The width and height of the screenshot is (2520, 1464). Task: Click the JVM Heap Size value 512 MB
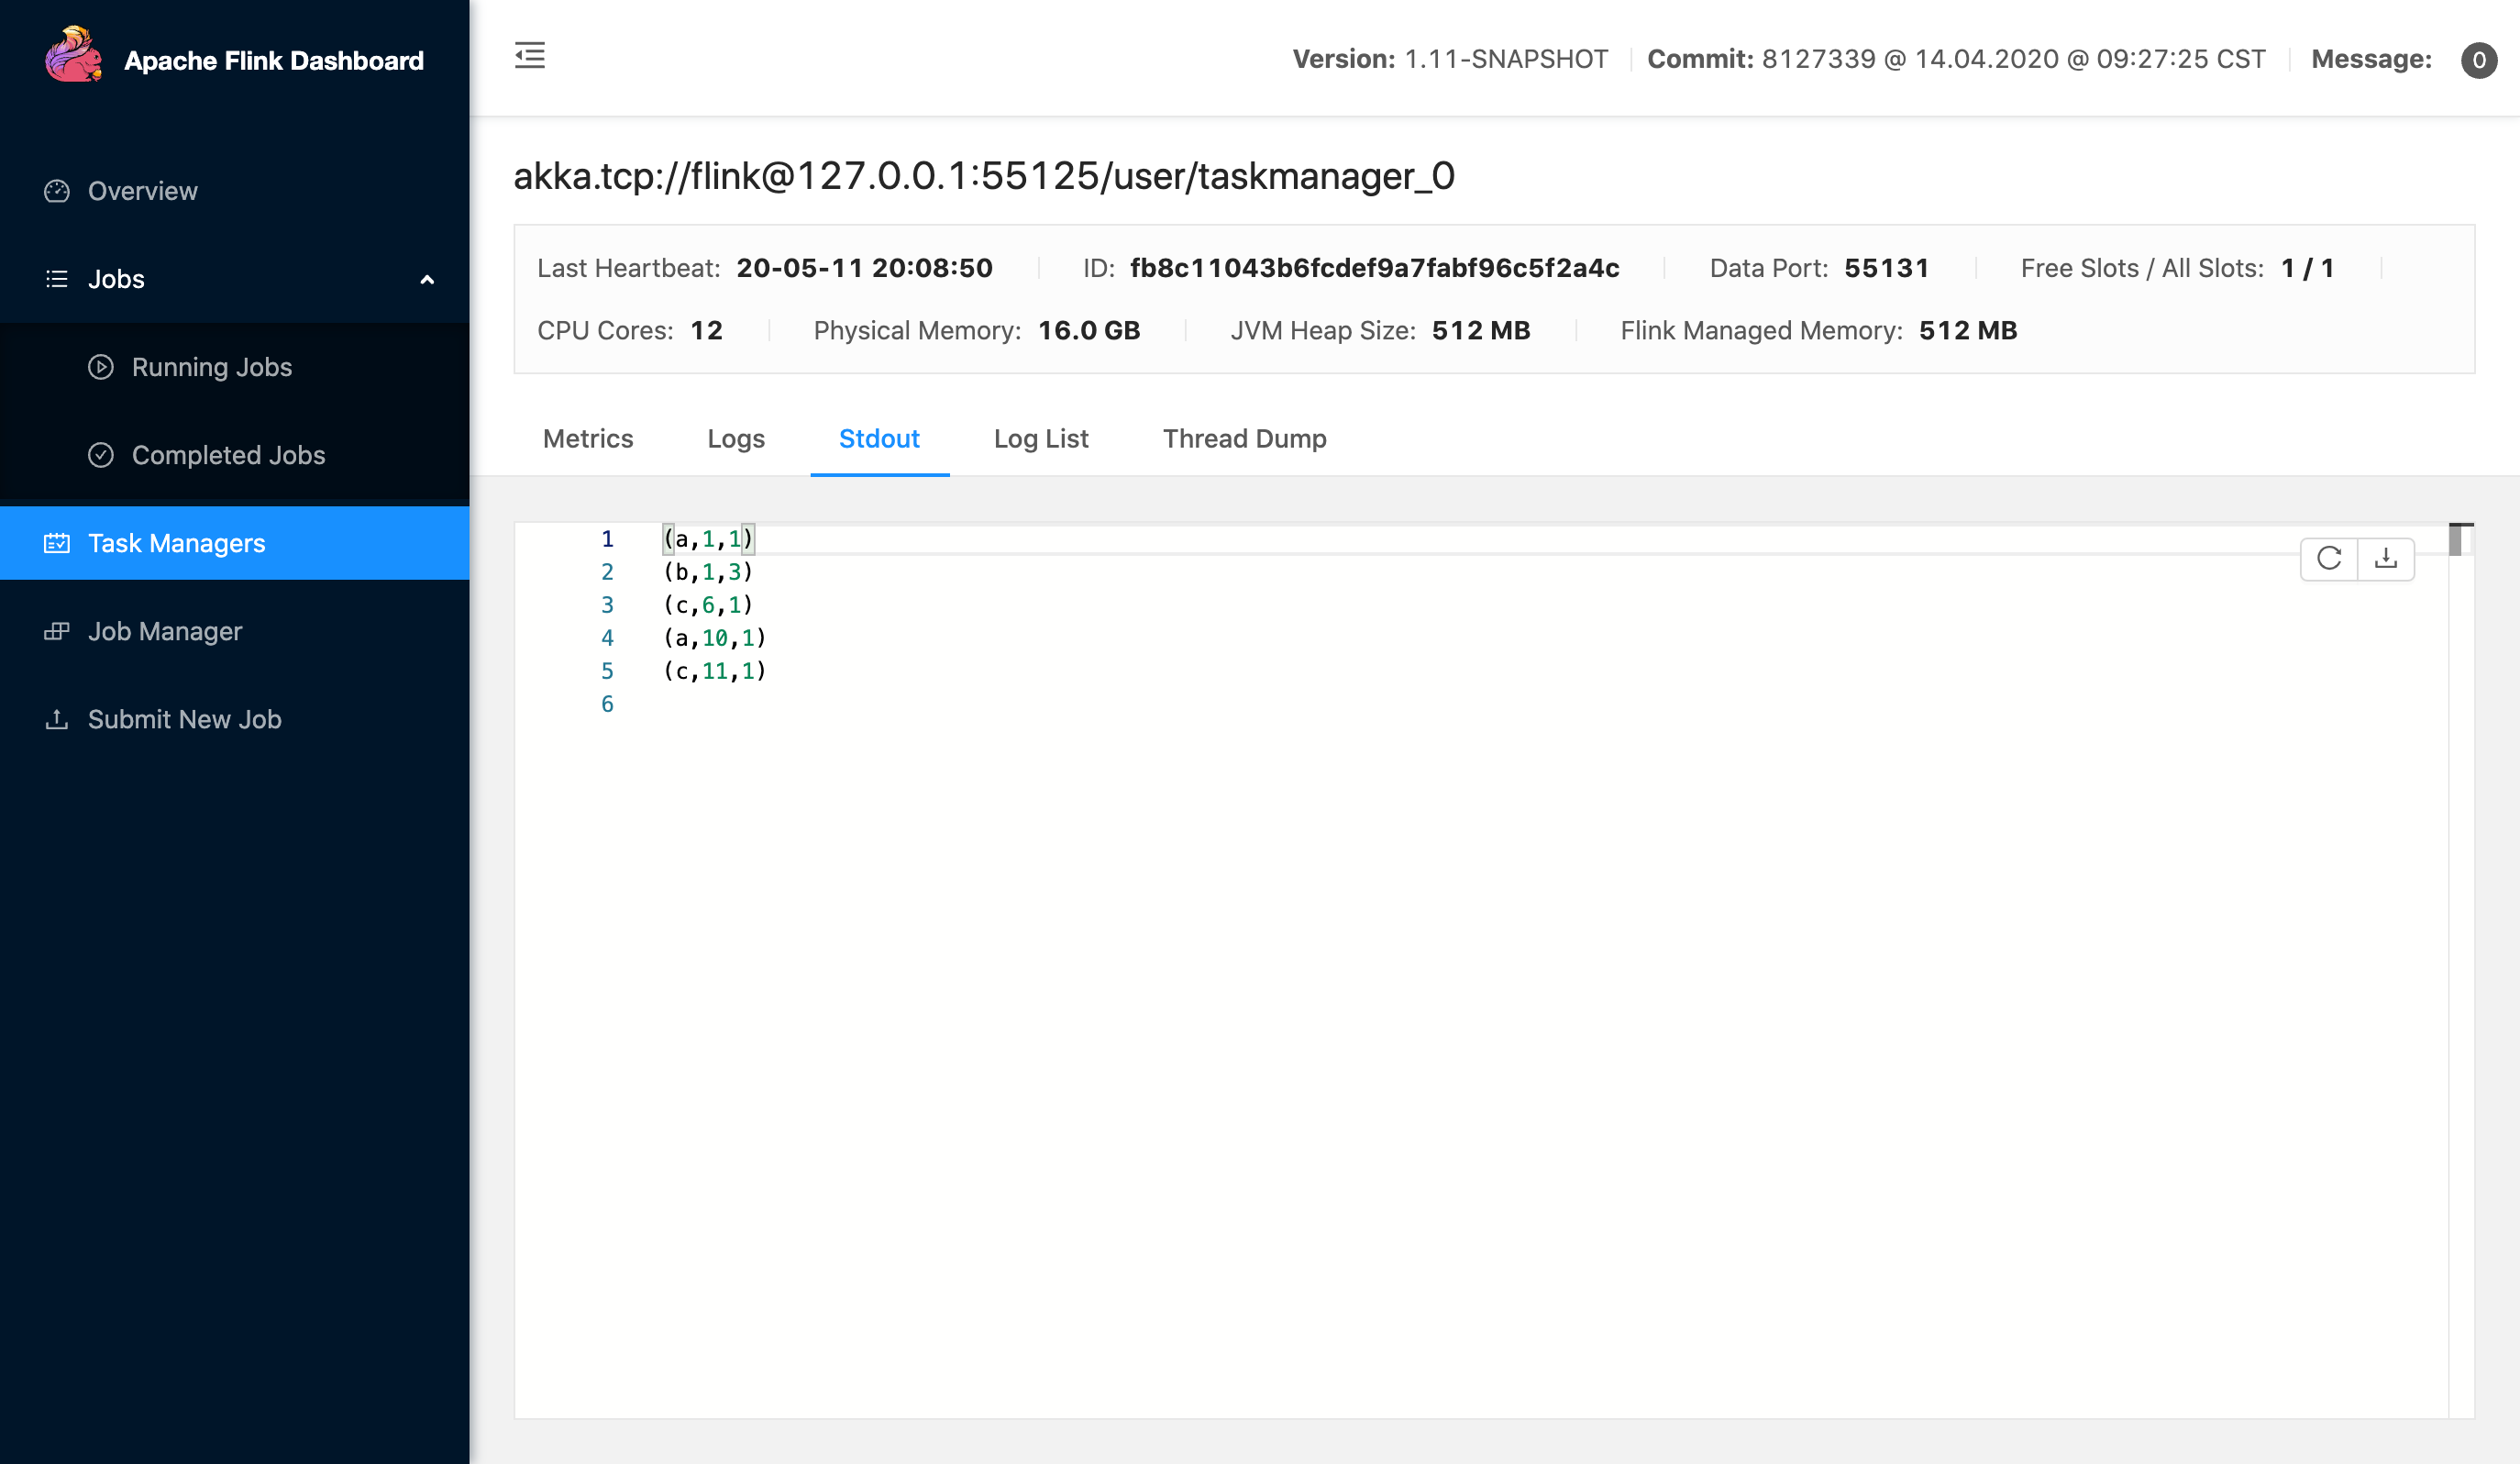1481,330
